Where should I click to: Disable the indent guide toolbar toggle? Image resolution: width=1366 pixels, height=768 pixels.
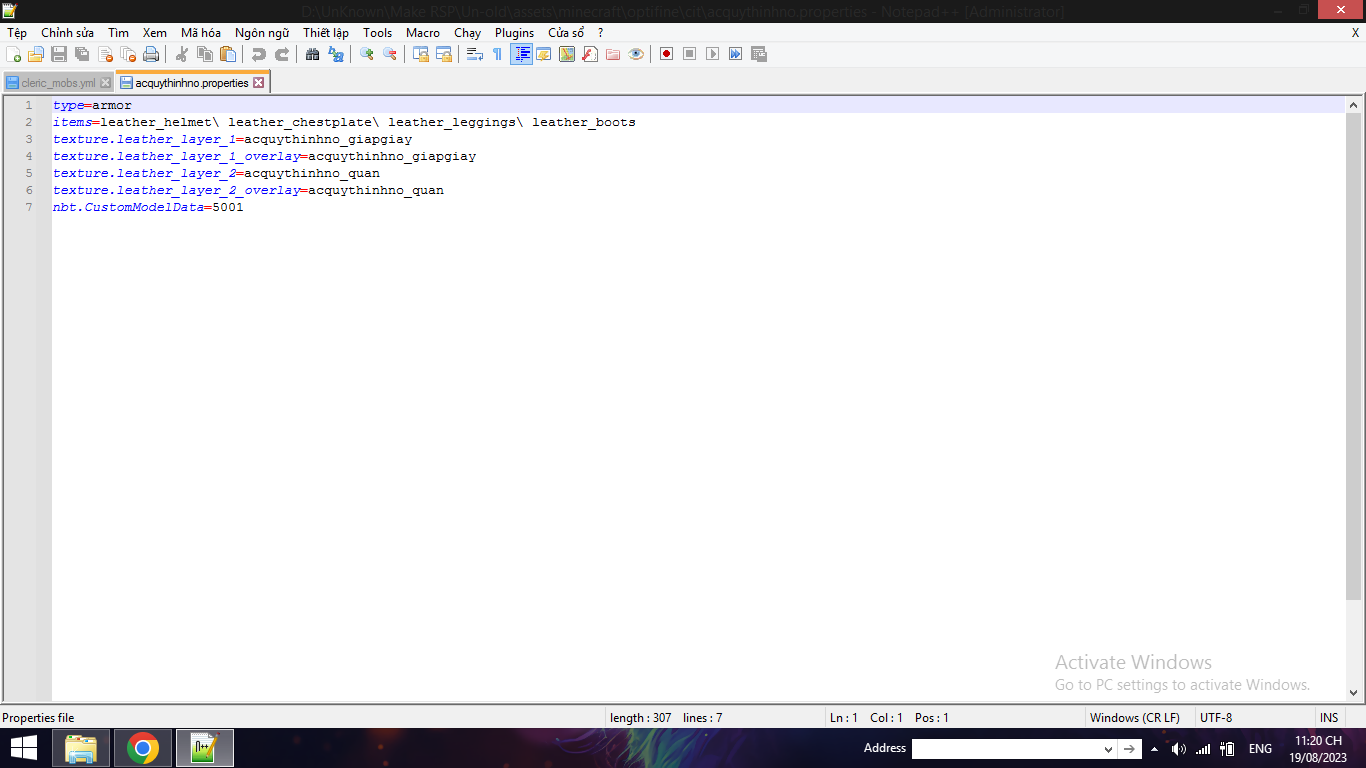[x=521, y=54]
